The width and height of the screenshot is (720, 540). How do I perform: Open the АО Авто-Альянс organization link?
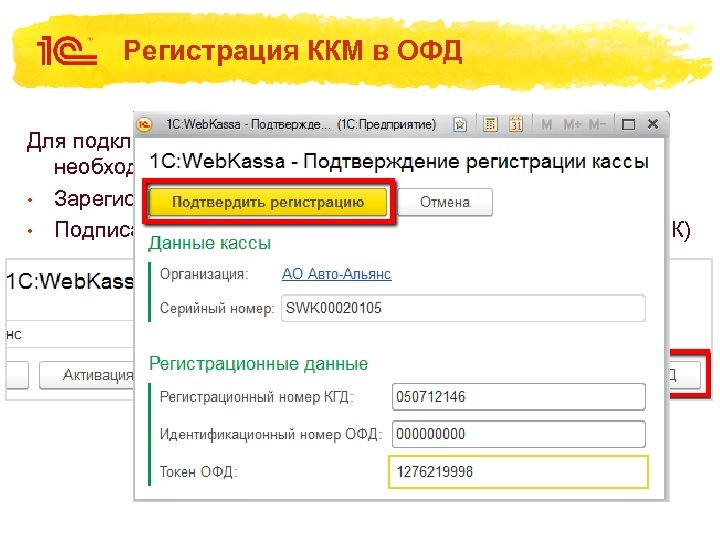click(x=337, y=274)
